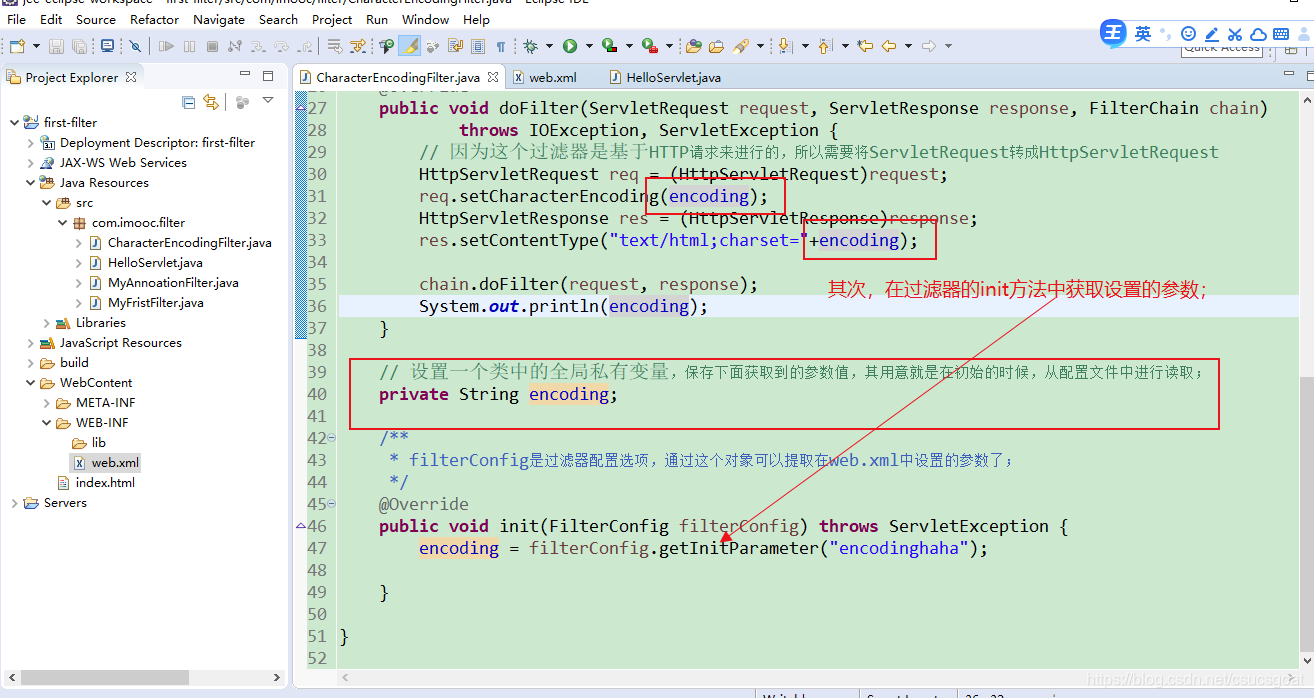The height and width of the screenshot is (698, 1314).
Task: Open the Navigate menu
Action: 219,19
